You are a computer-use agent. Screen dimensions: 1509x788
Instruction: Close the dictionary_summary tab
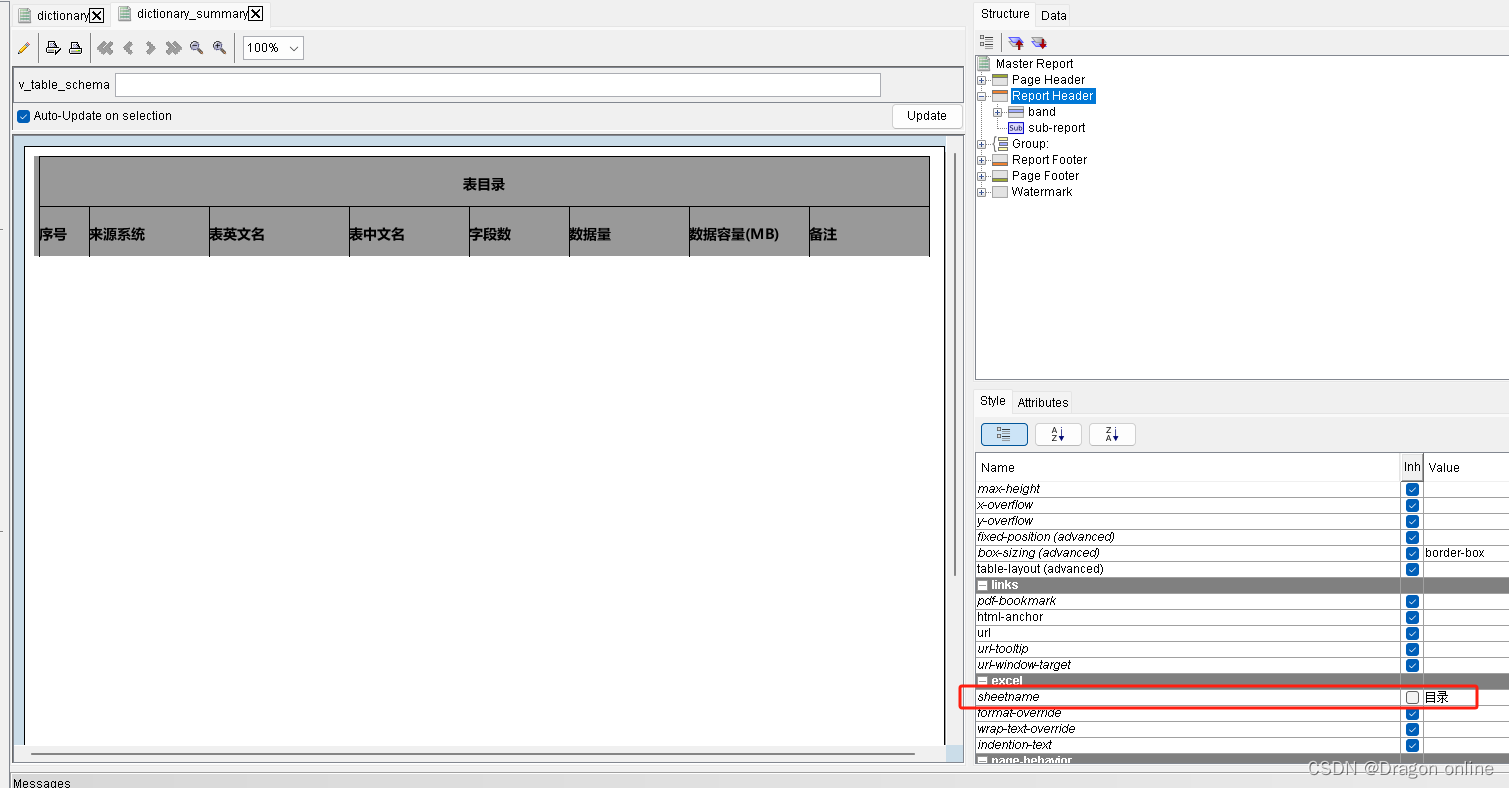click(x=256, y=13)
